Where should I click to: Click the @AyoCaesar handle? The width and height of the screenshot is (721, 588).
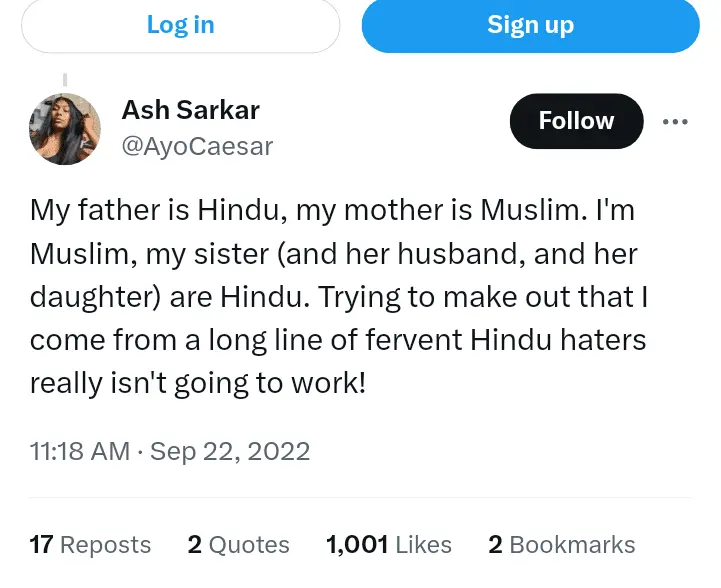197,147
